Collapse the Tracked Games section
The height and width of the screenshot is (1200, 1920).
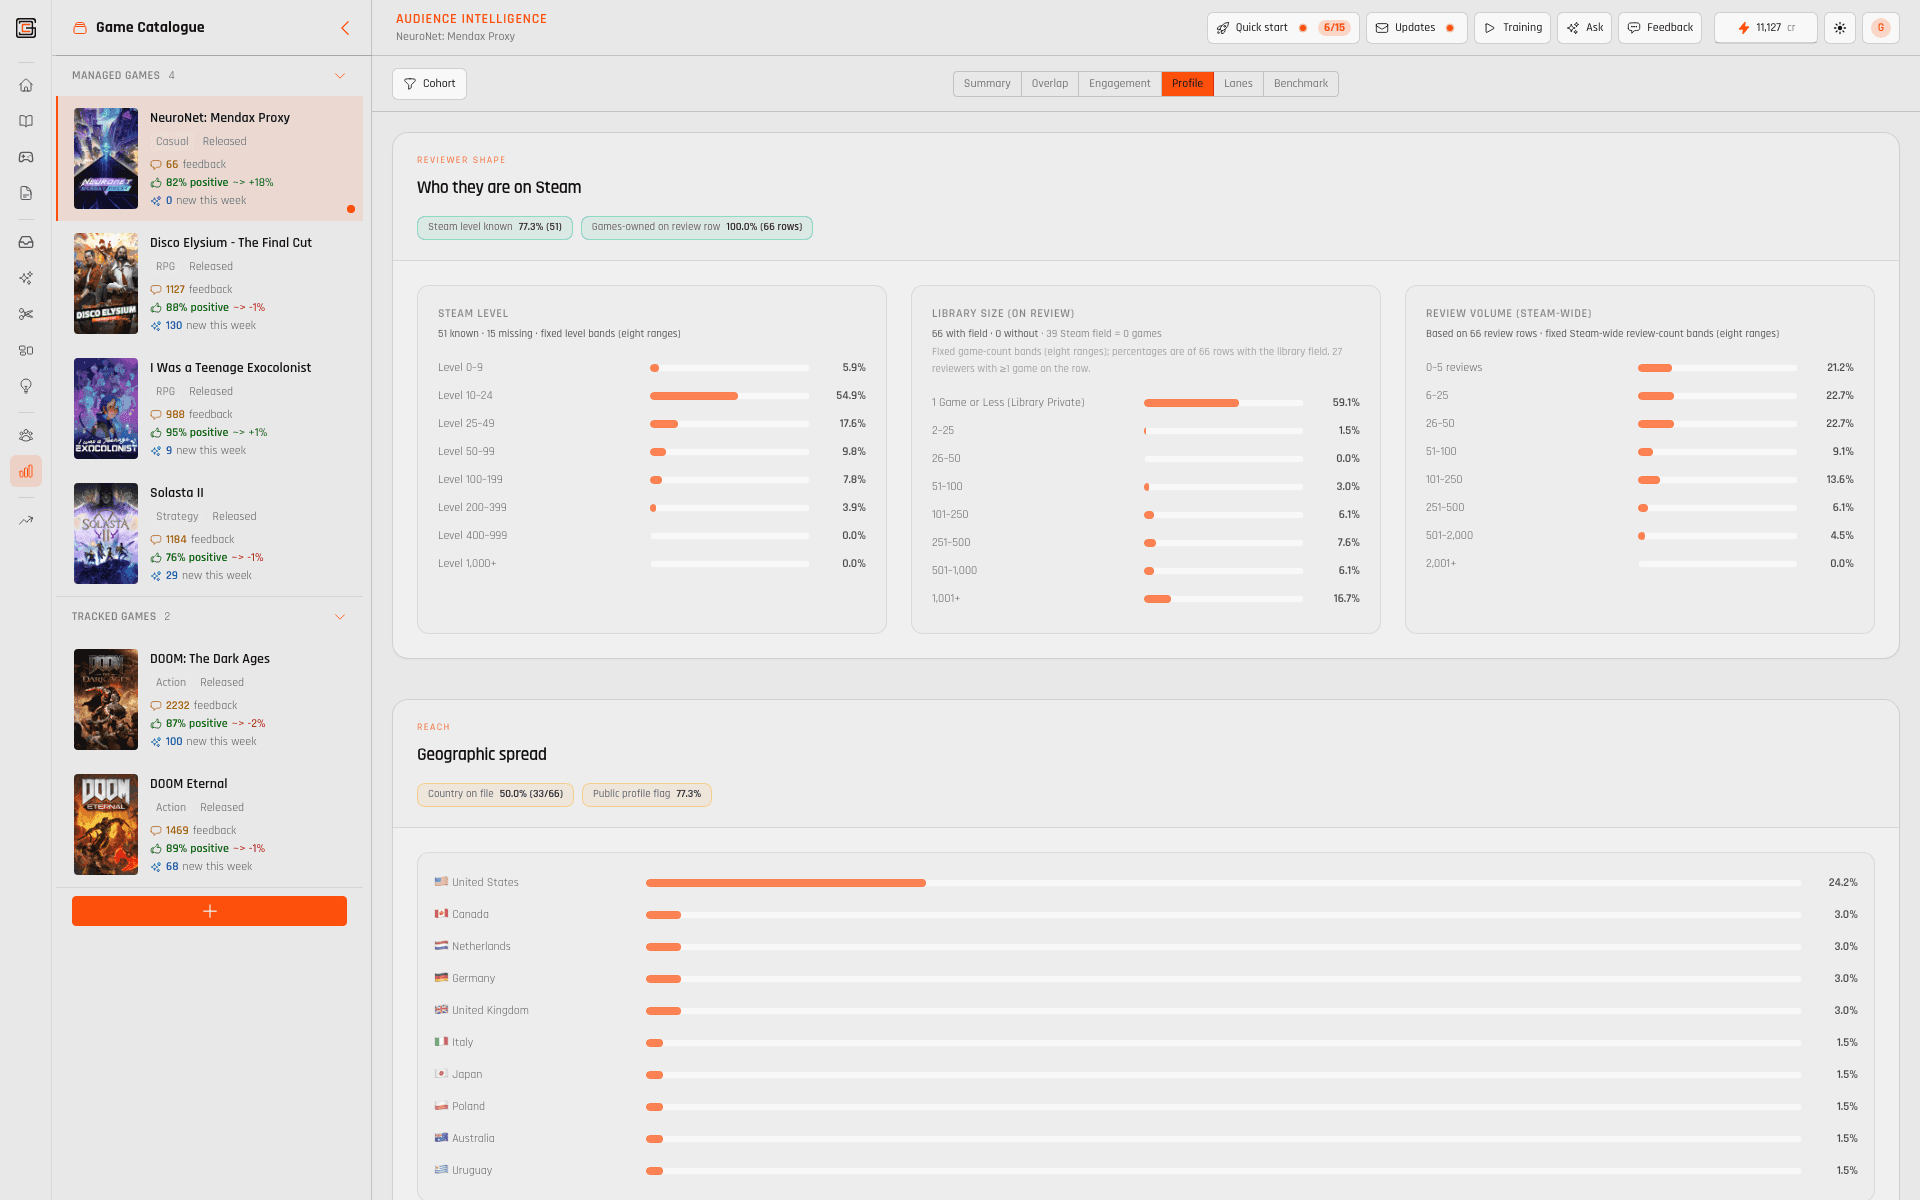coord(339,617)
